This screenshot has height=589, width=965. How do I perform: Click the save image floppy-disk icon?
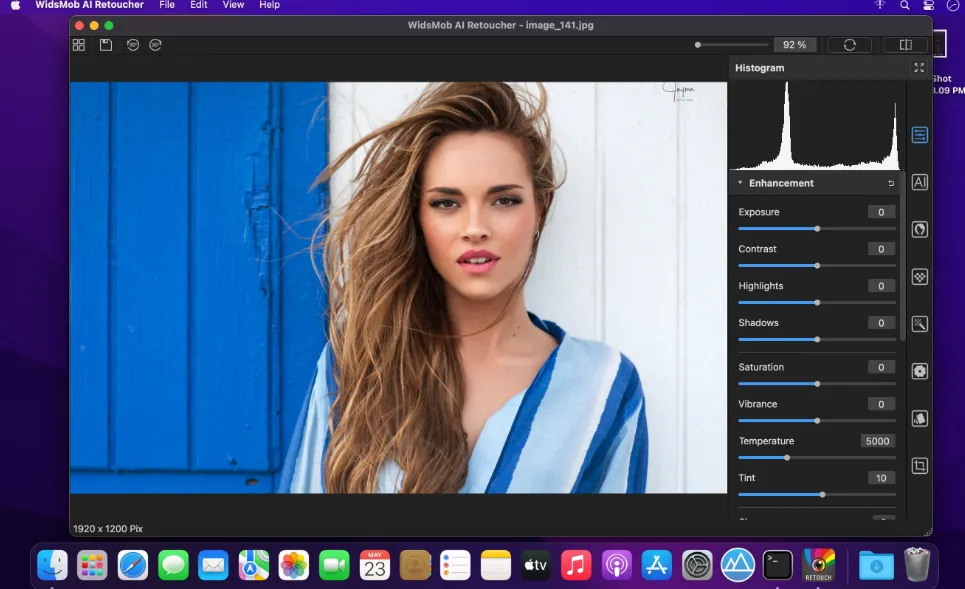(106, 45)
